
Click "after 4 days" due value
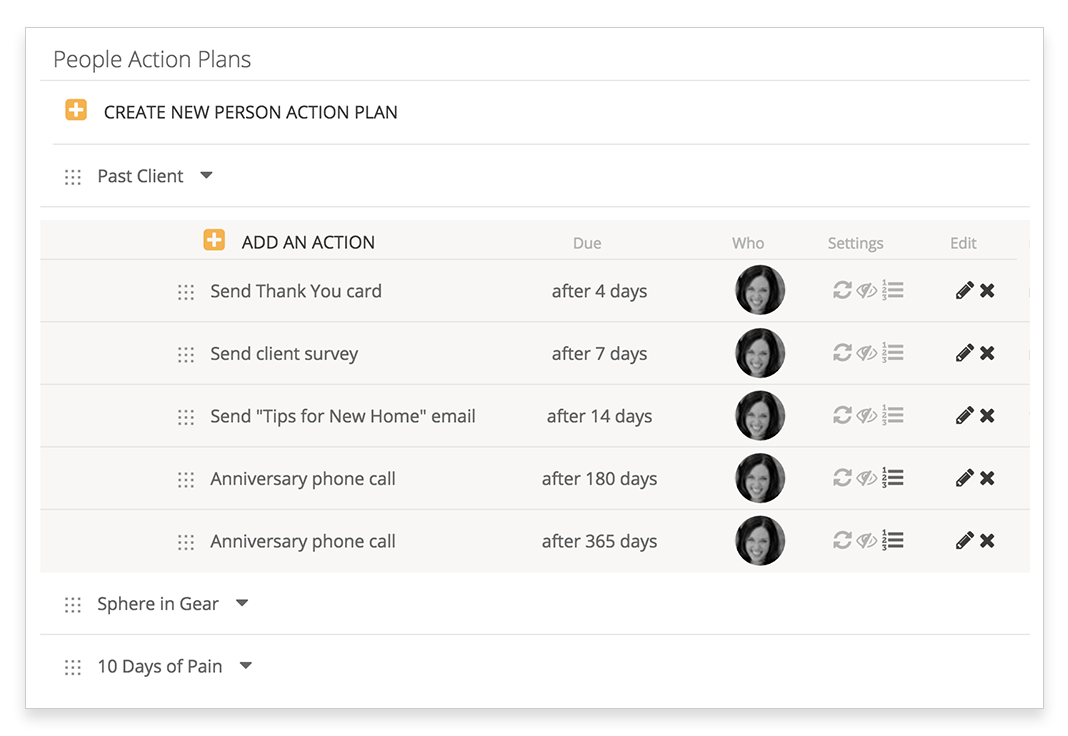(x=599, y=291)
